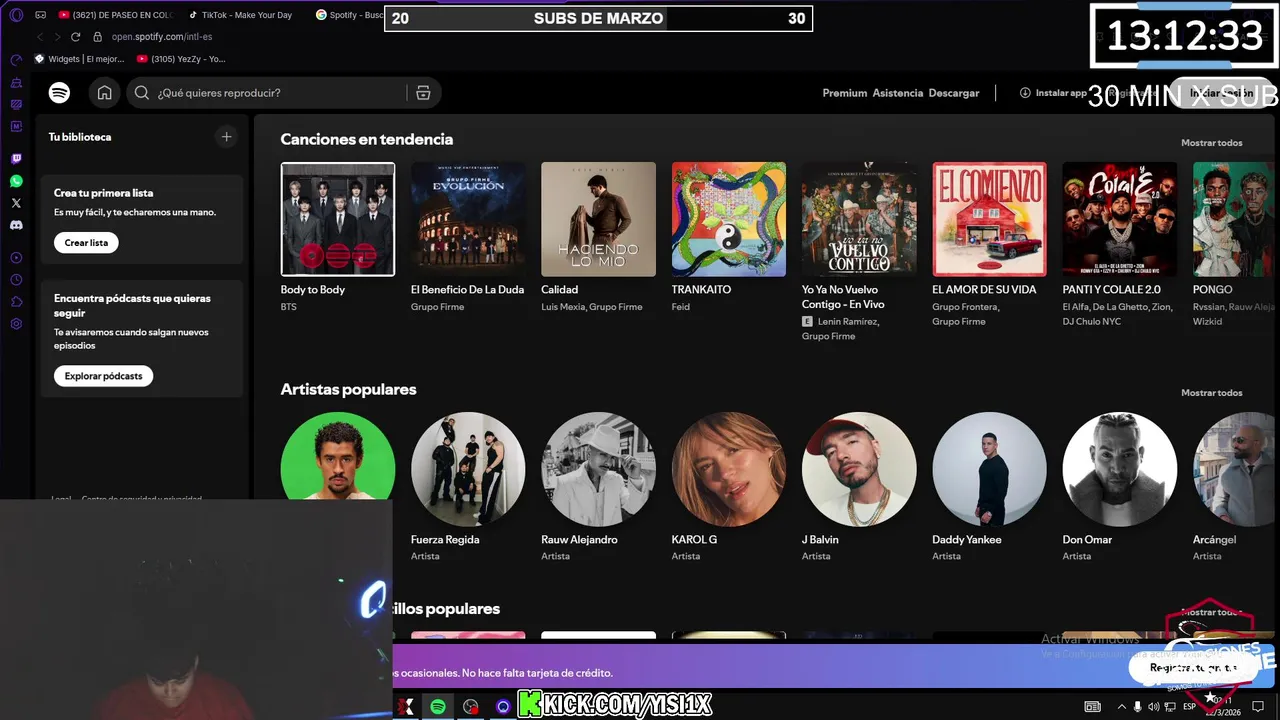
Task: Open Descargar link in Spotify header
Action: point(954,93)
